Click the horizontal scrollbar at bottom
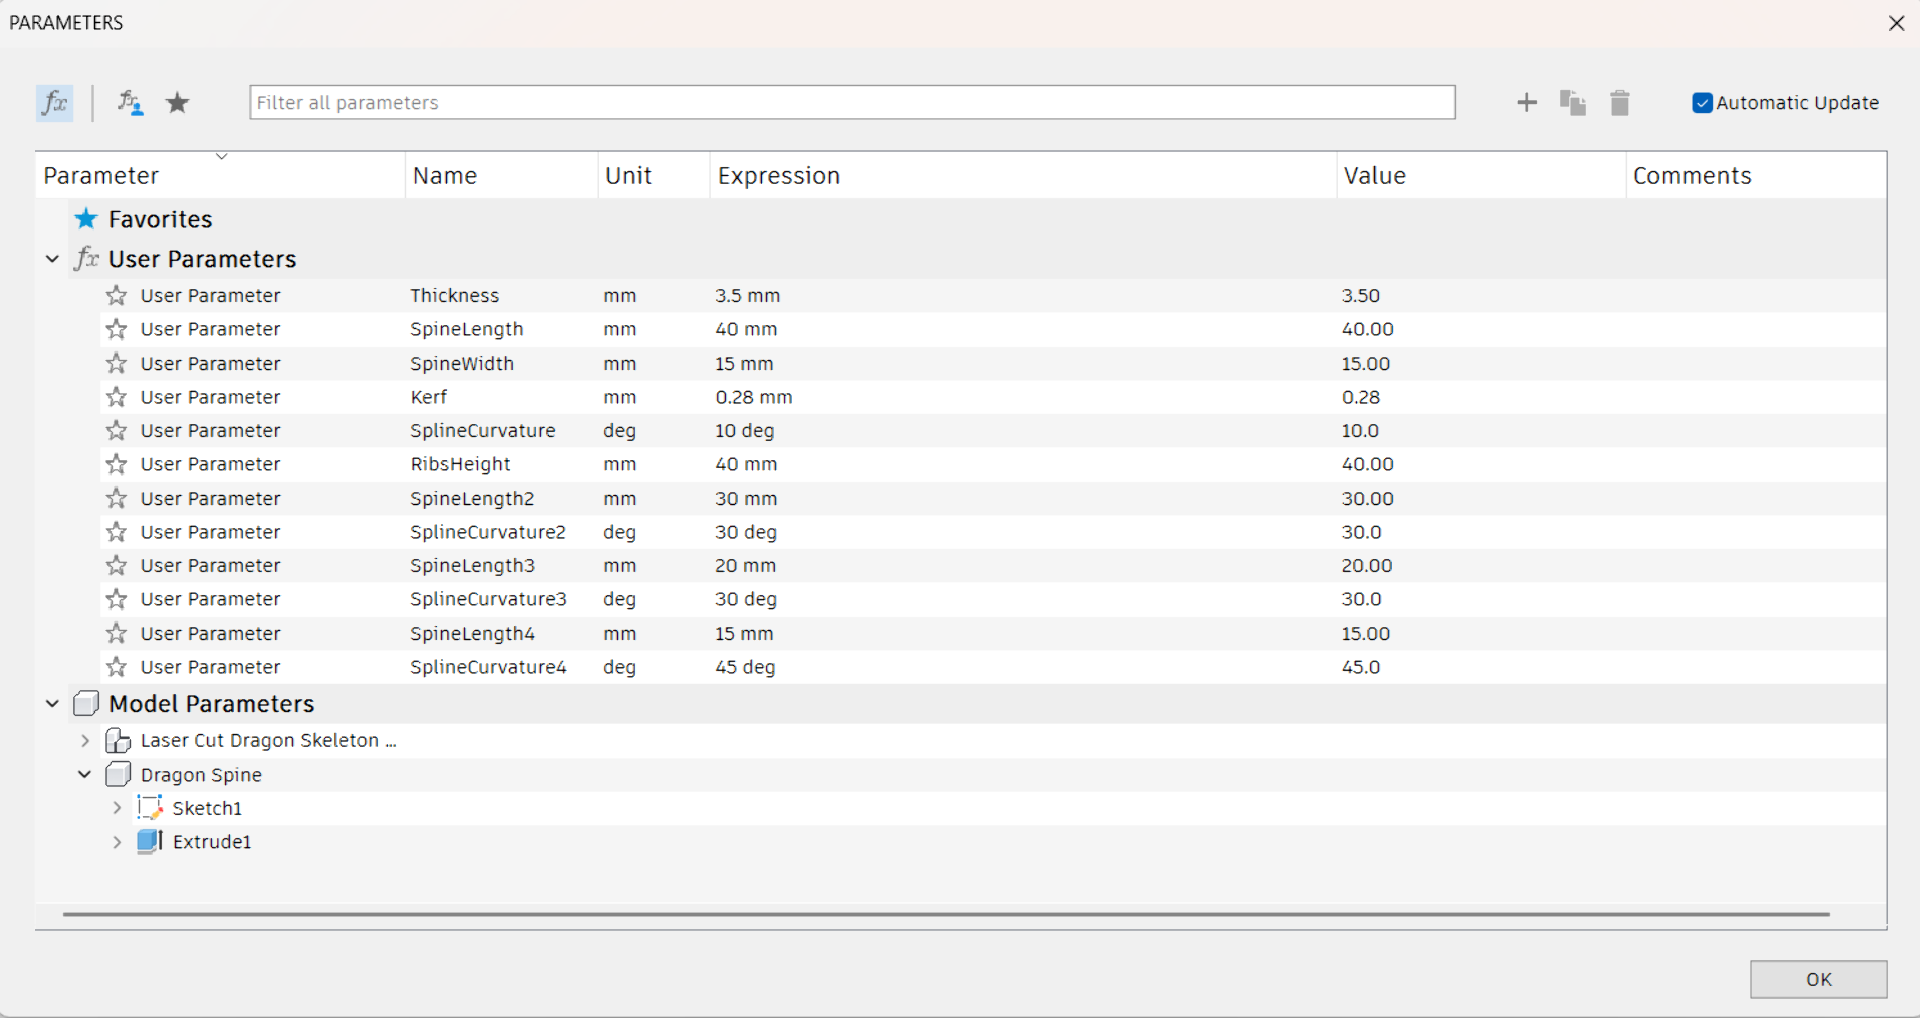The image size is (1920, 1018). coord(945,914)
